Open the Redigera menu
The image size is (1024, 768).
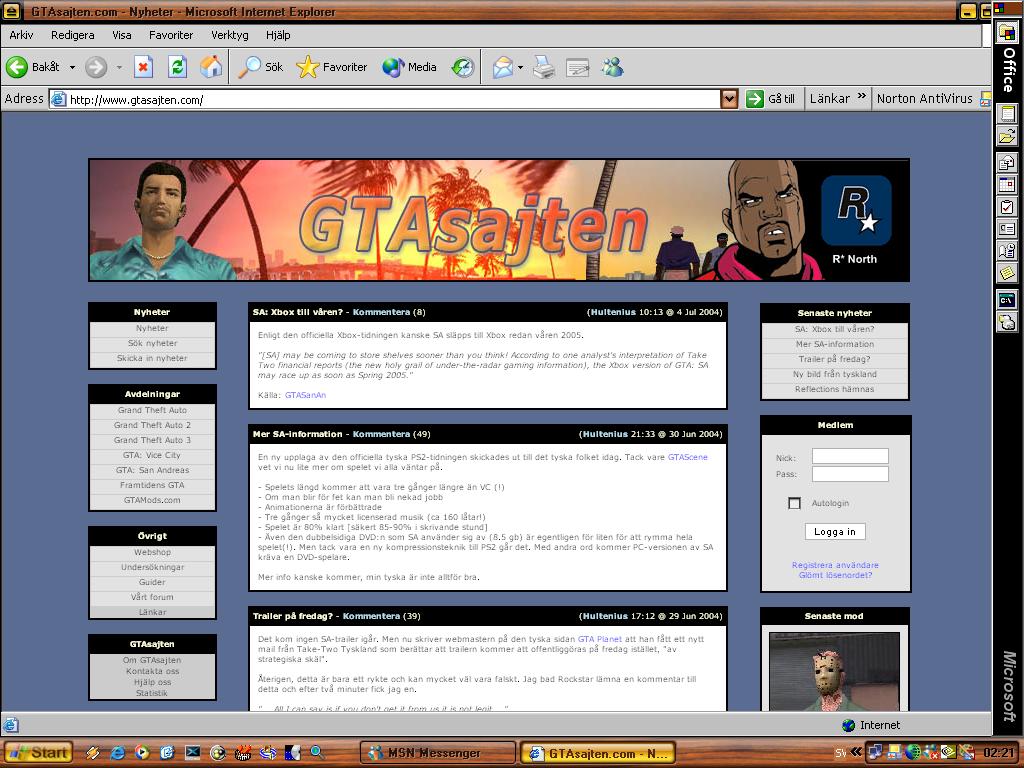point(72,35)
